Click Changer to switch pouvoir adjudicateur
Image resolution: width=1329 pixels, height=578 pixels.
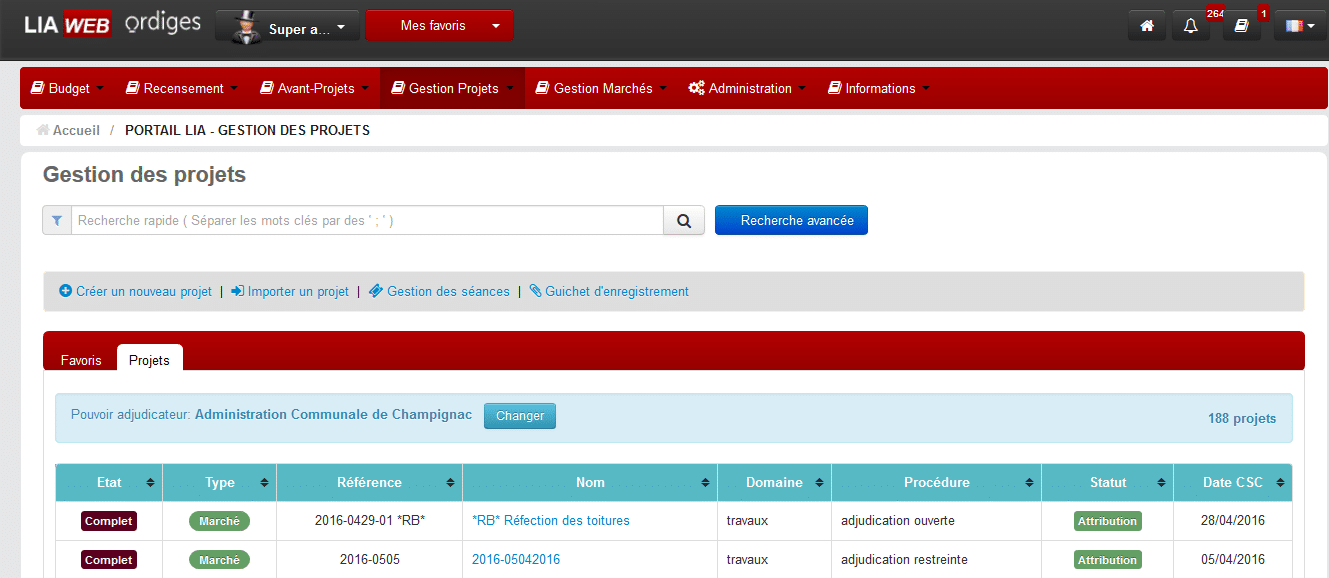coord(520,416)
